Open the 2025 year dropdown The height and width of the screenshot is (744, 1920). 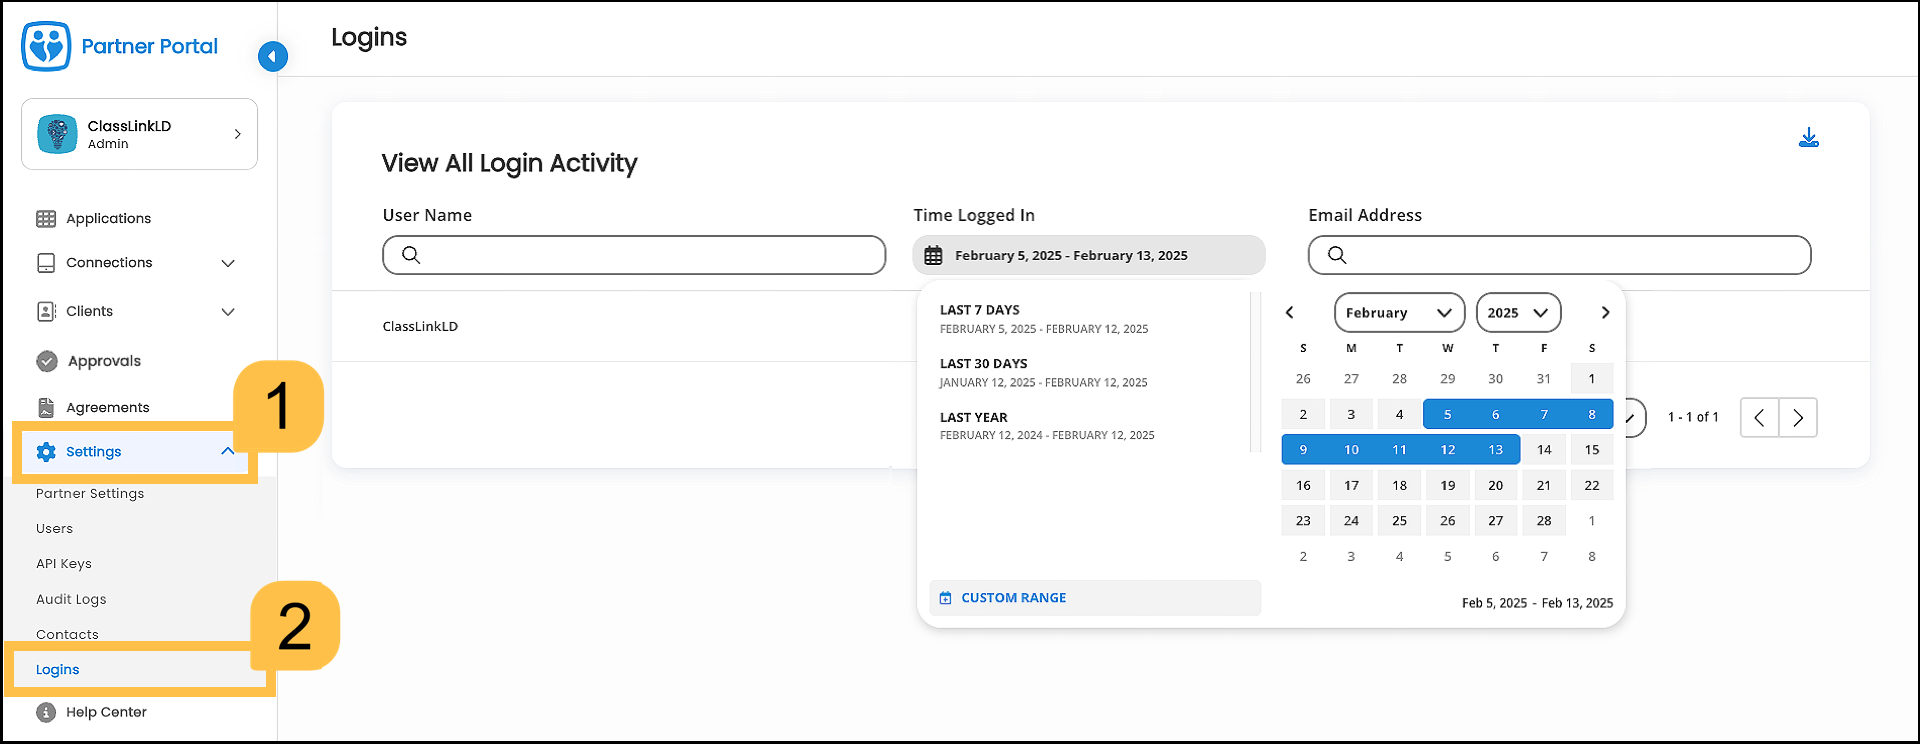(1518, 313)
